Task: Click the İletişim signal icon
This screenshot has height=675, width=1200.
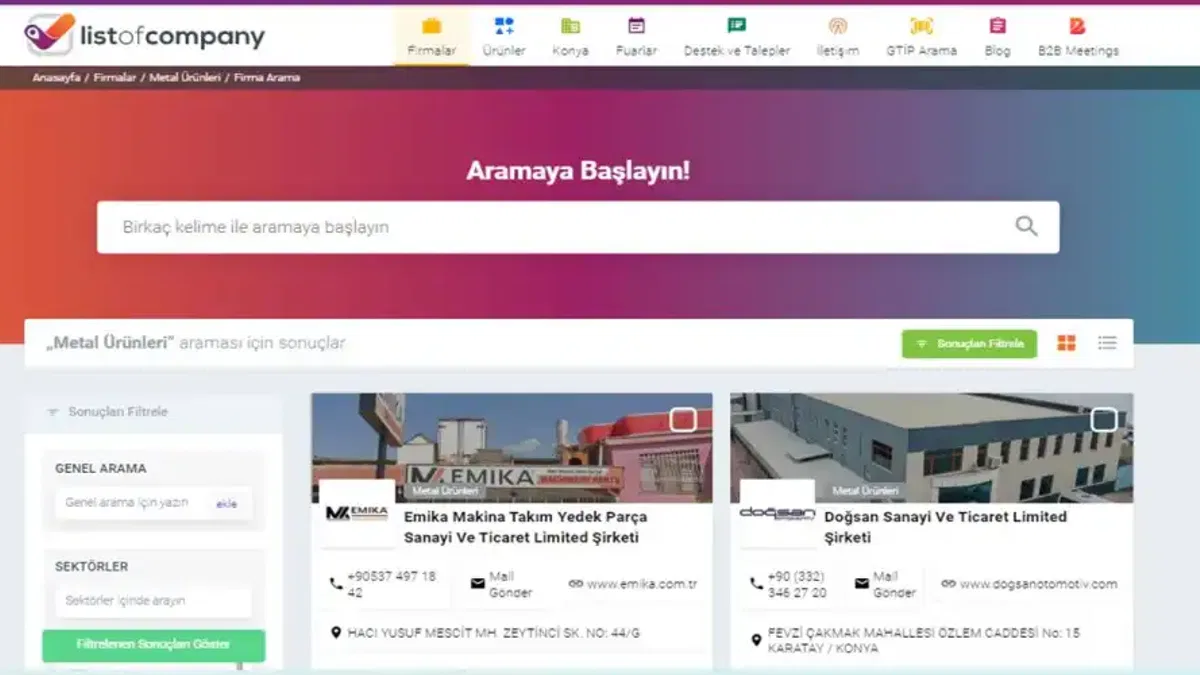Action: (838, 26)
